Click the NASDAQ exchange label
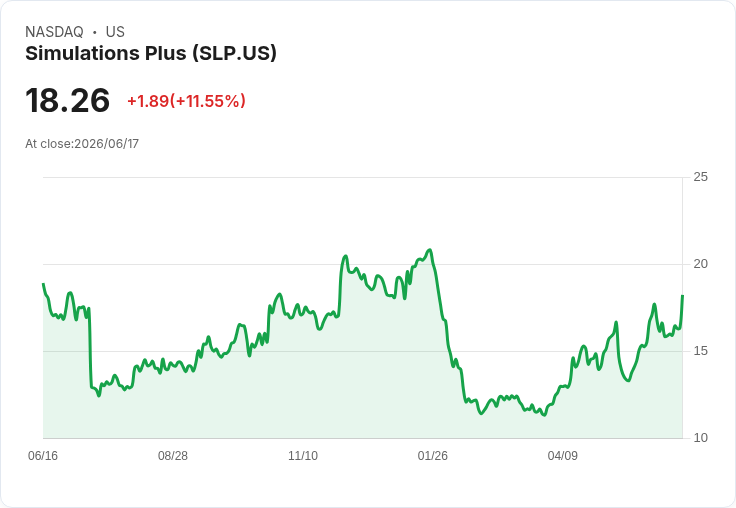This screenshot has height=508, width=736. tap(54, 32)
